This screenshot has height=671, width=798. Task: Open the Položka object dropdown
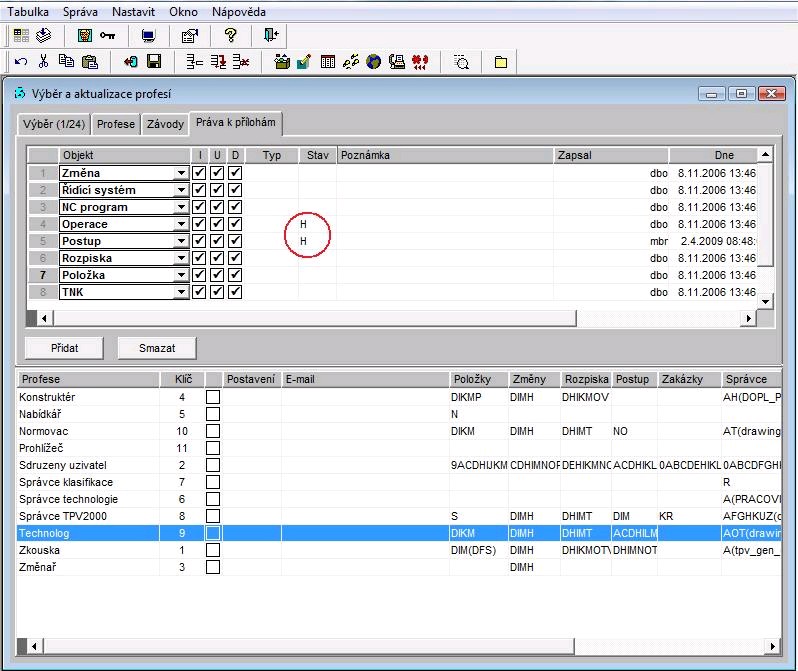181,275
